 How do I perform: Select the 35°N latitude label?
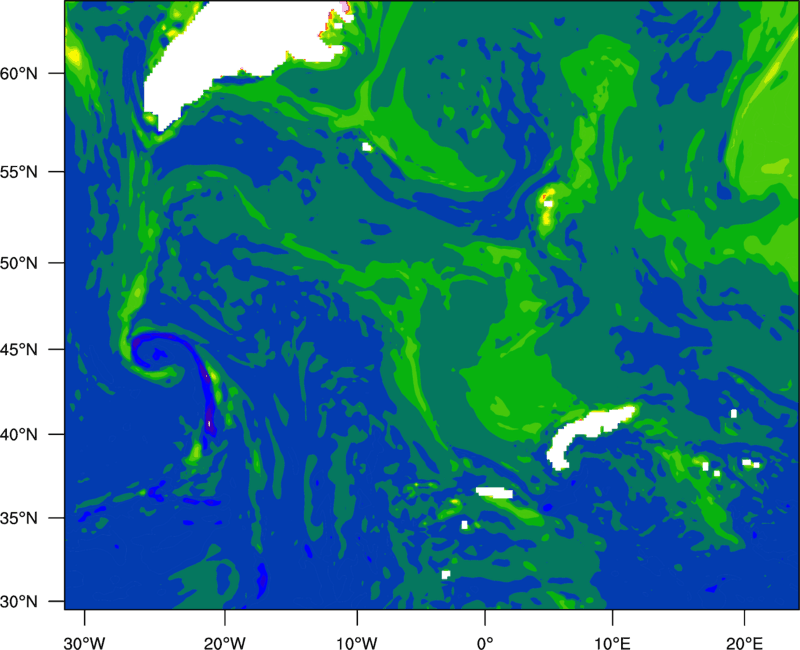(x=19, y=518)
